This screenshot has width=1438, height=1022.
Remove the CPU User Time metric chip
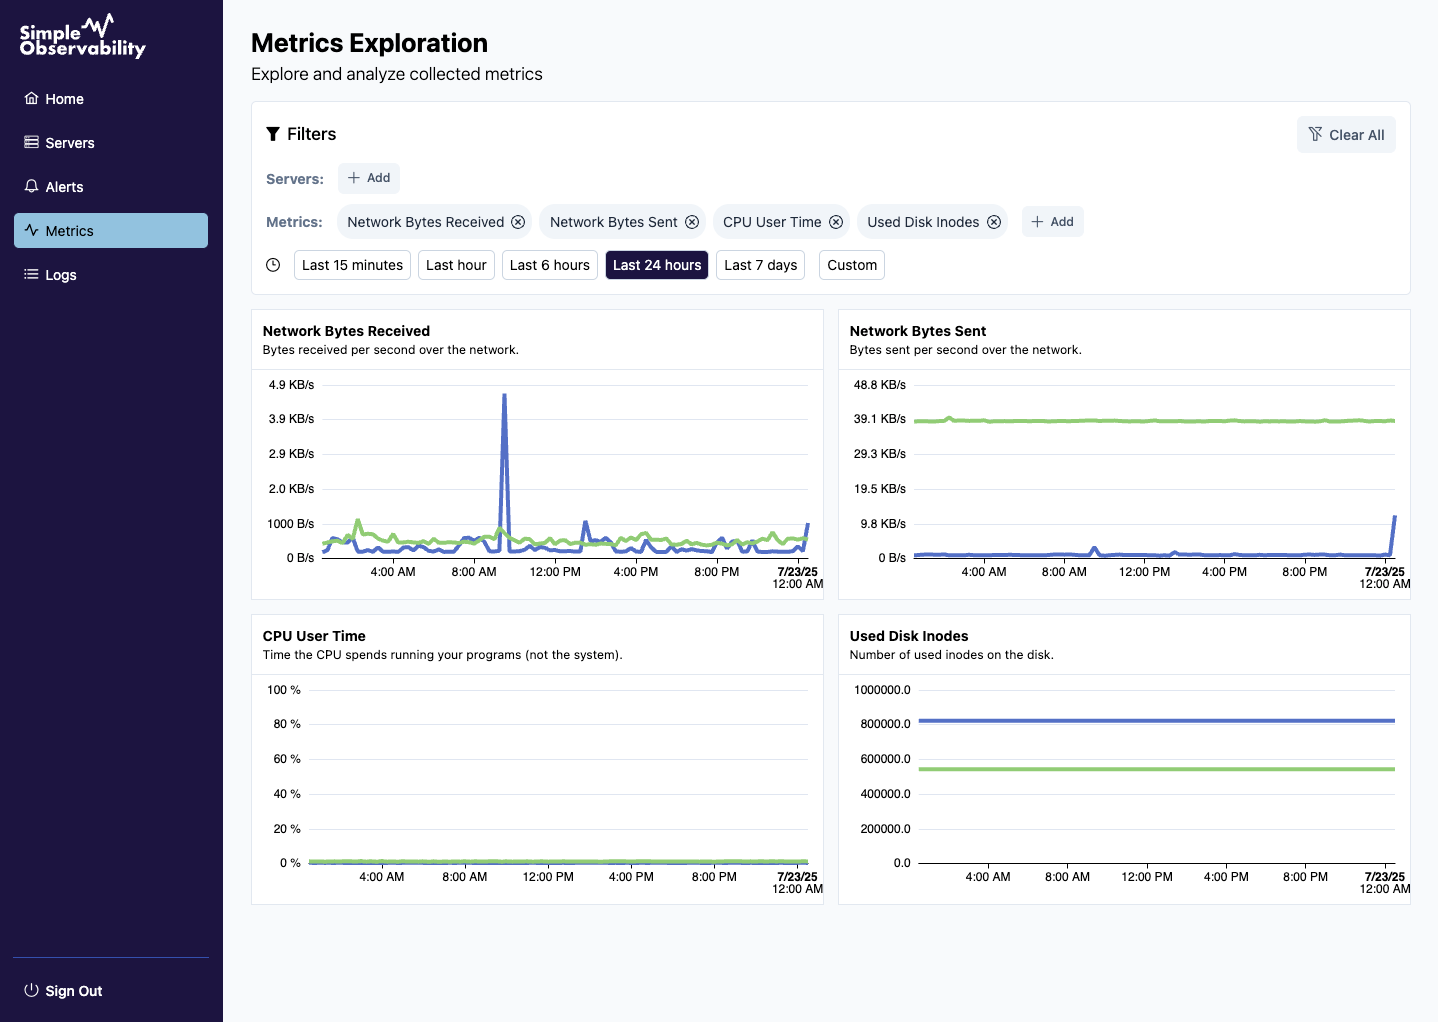(836, 222)
